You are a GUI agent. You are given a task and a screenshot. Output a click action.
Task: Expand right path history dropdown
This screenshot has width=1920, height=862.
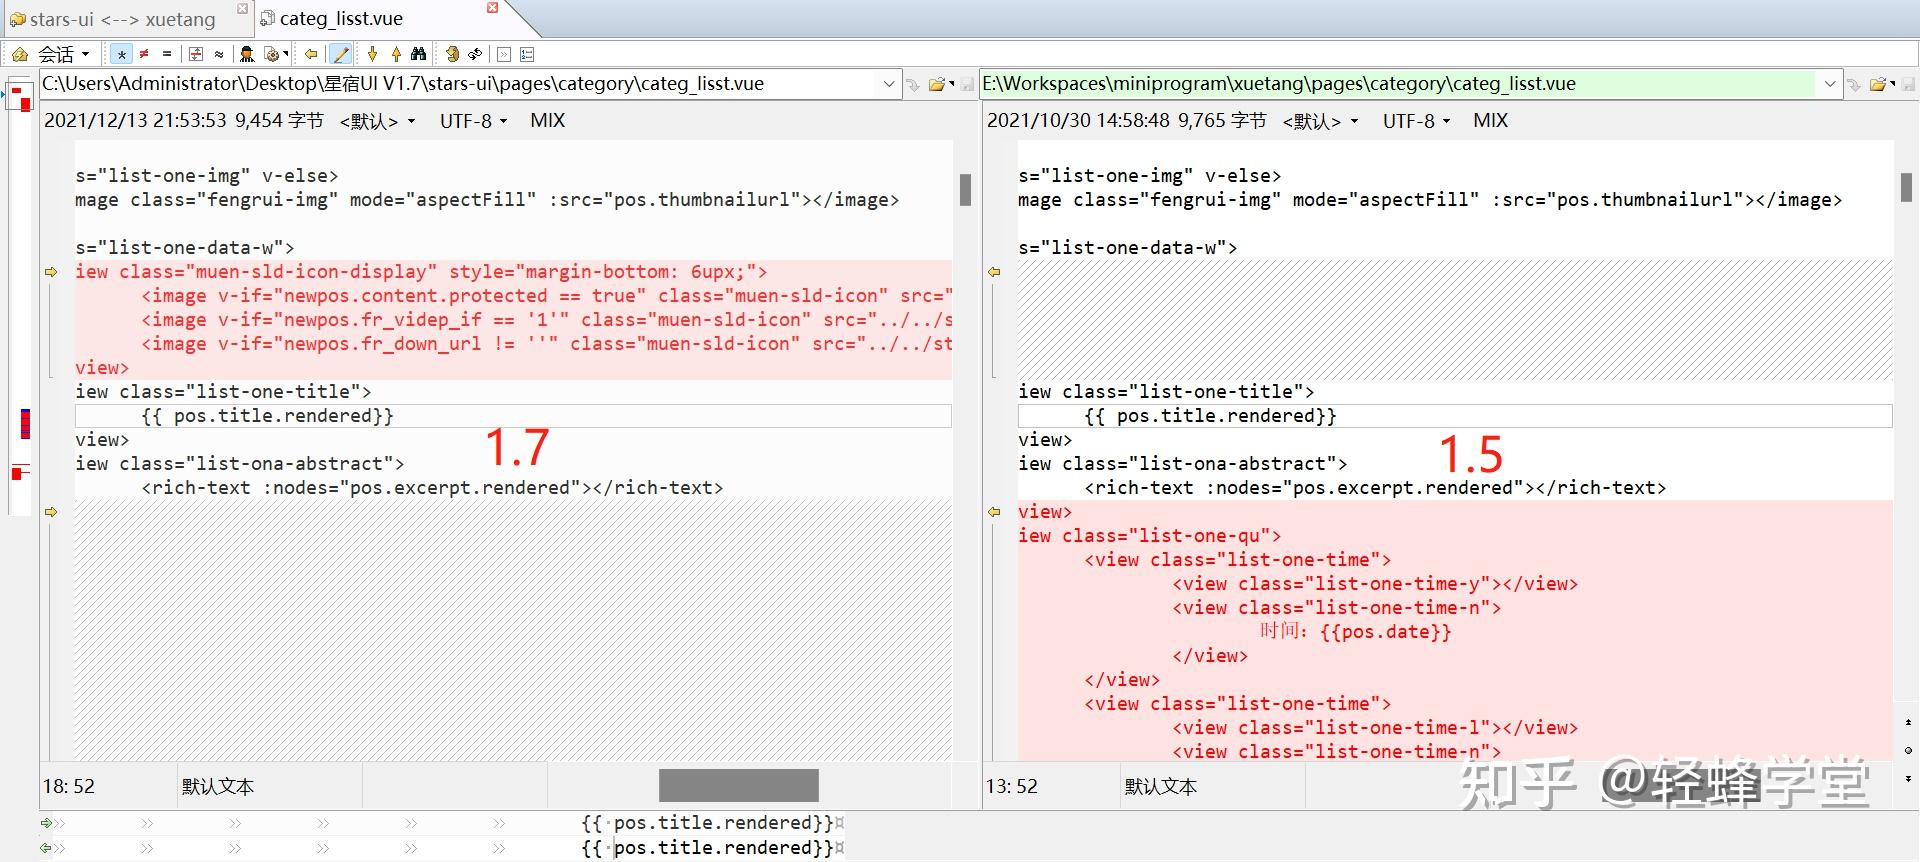tap(1830, 84)
